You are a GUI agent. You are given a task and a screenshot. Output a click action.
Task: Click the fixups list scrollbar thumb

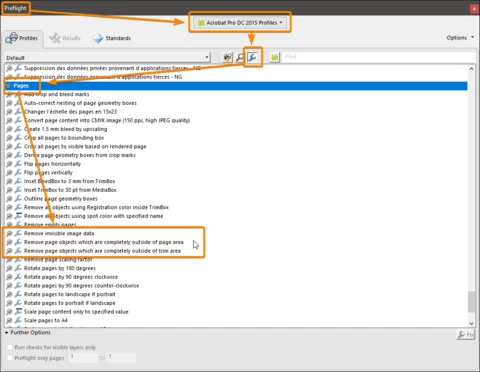[x=471, y=302]
